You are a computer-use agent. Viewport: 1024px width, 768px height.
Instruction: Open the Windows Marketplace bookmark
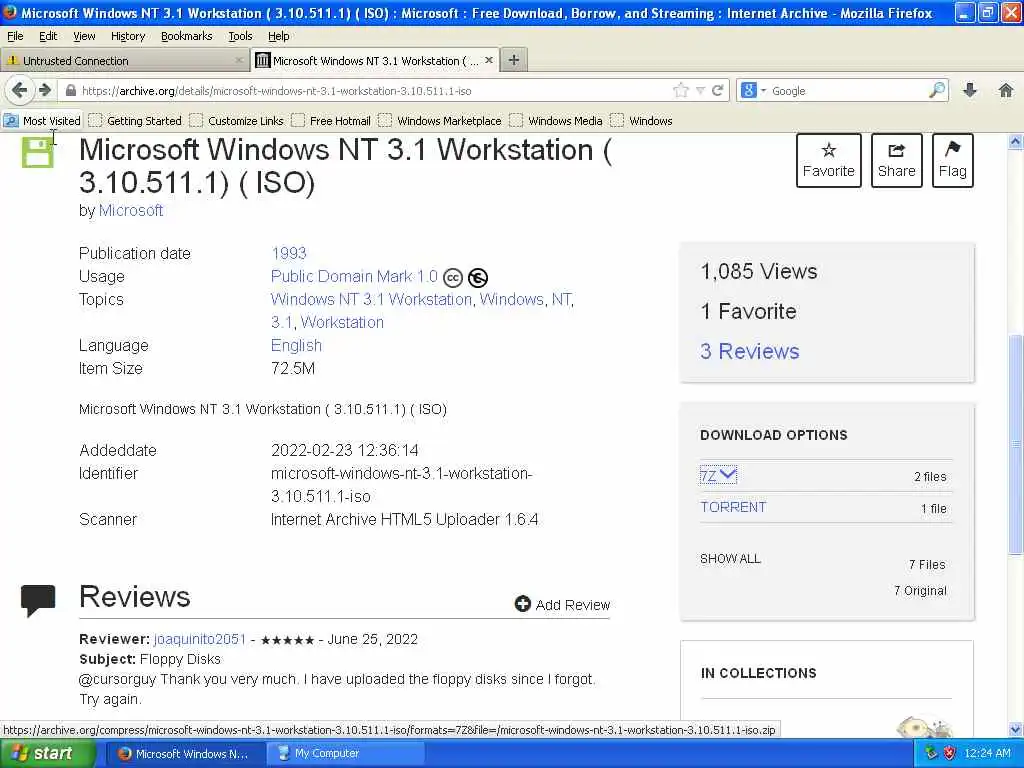[441, 121]
